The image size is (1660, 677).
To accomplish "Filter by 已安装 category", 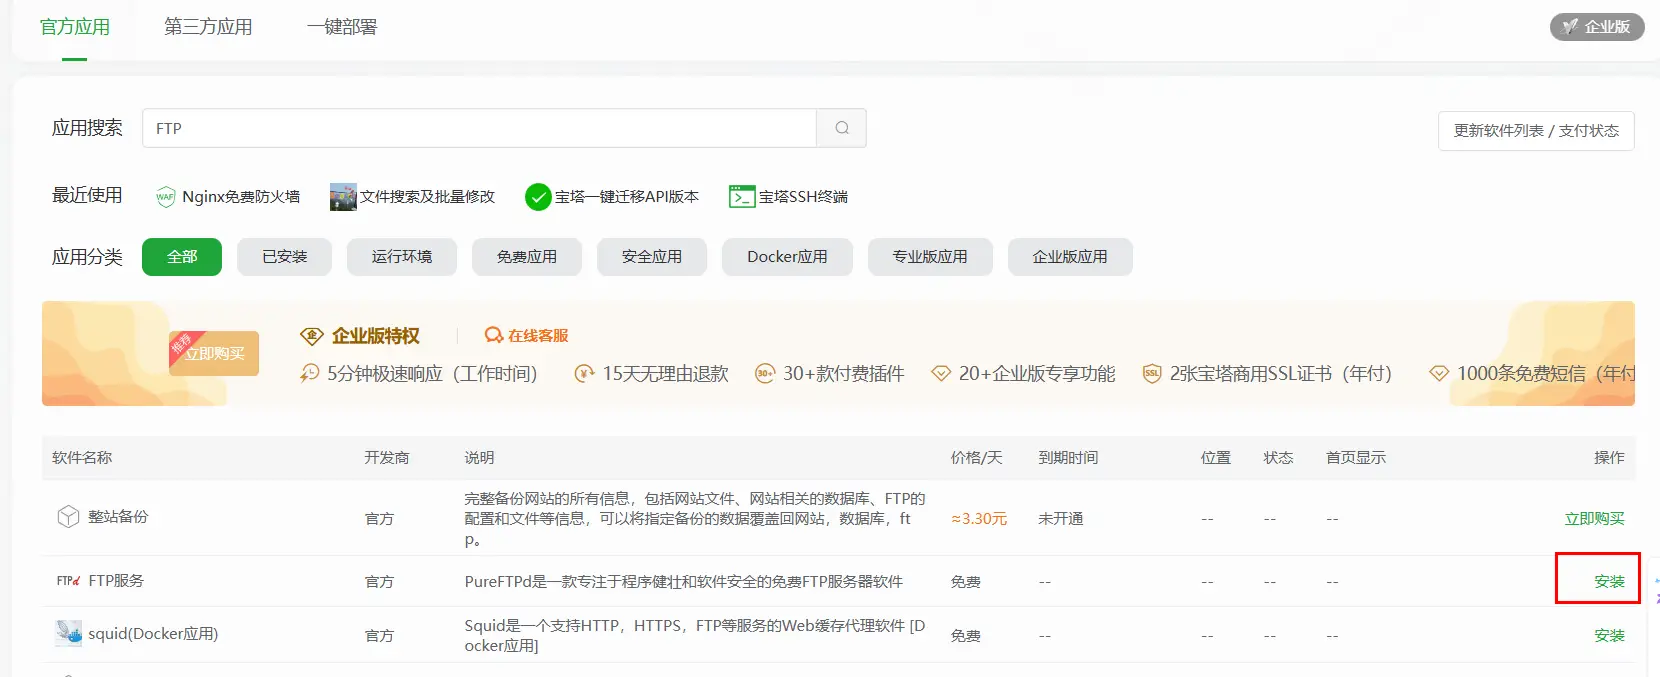I will coord(285,257).
